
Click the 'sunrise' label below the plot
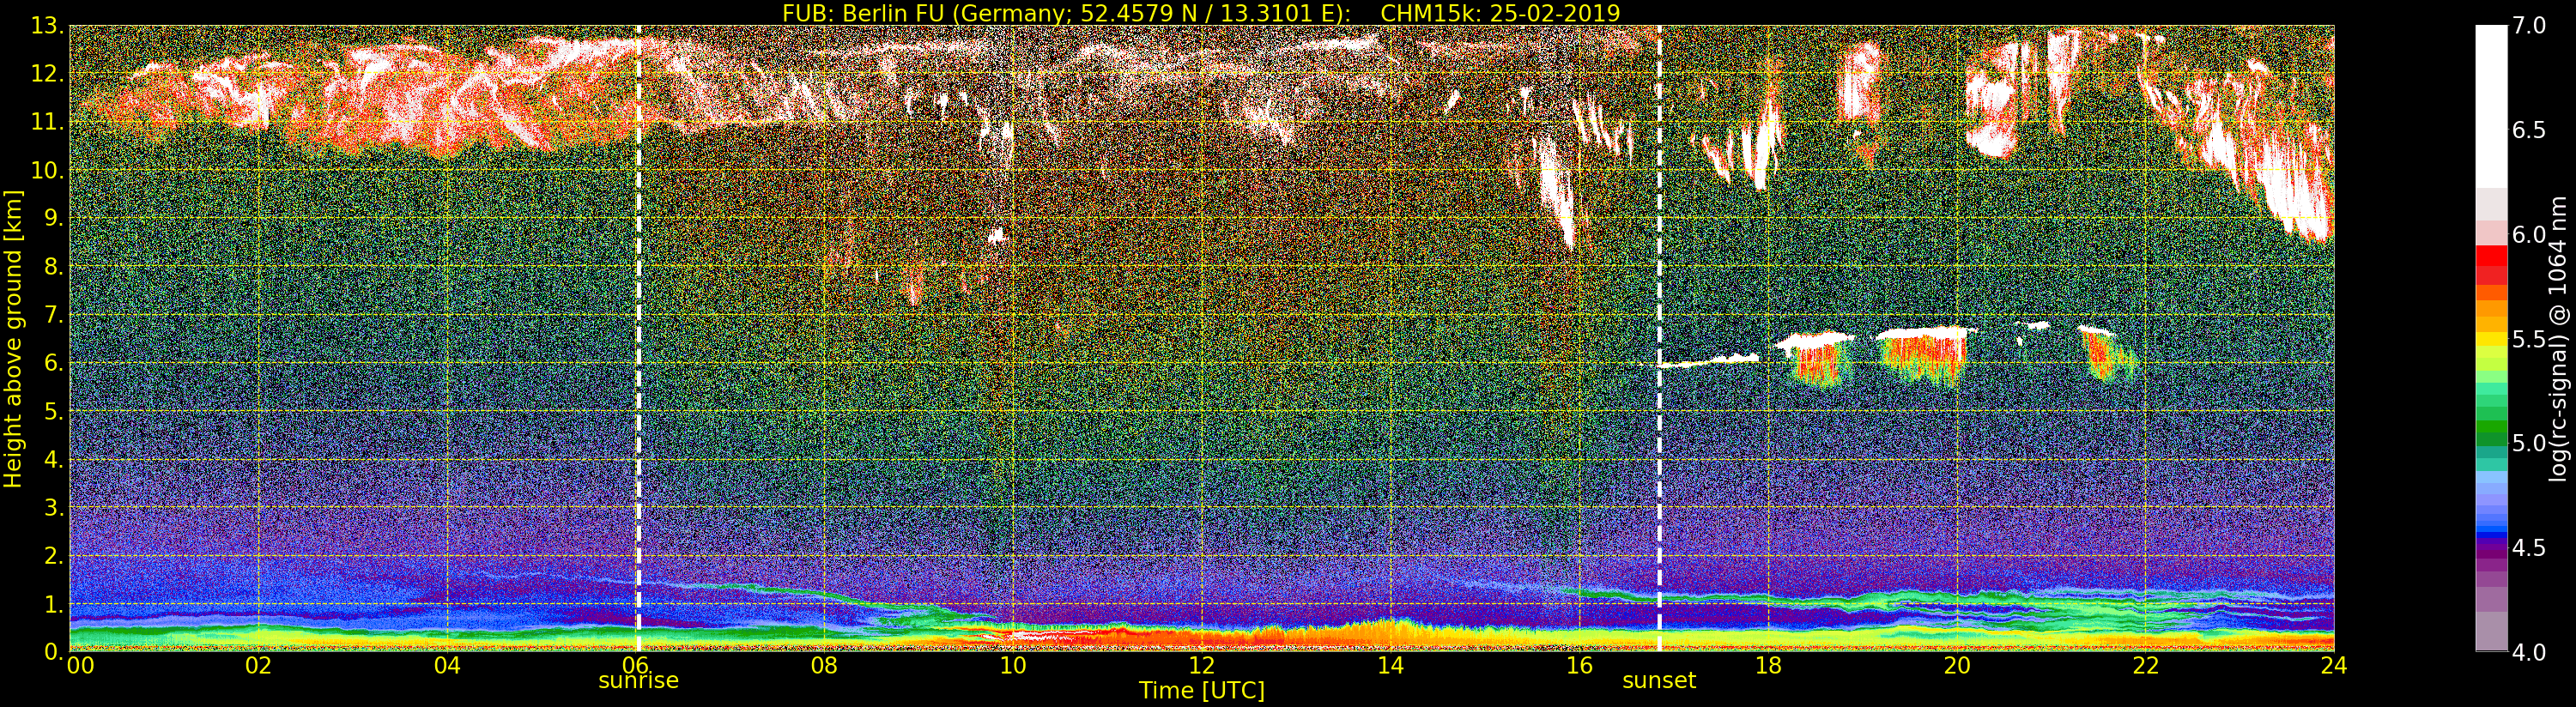(638, 681)
